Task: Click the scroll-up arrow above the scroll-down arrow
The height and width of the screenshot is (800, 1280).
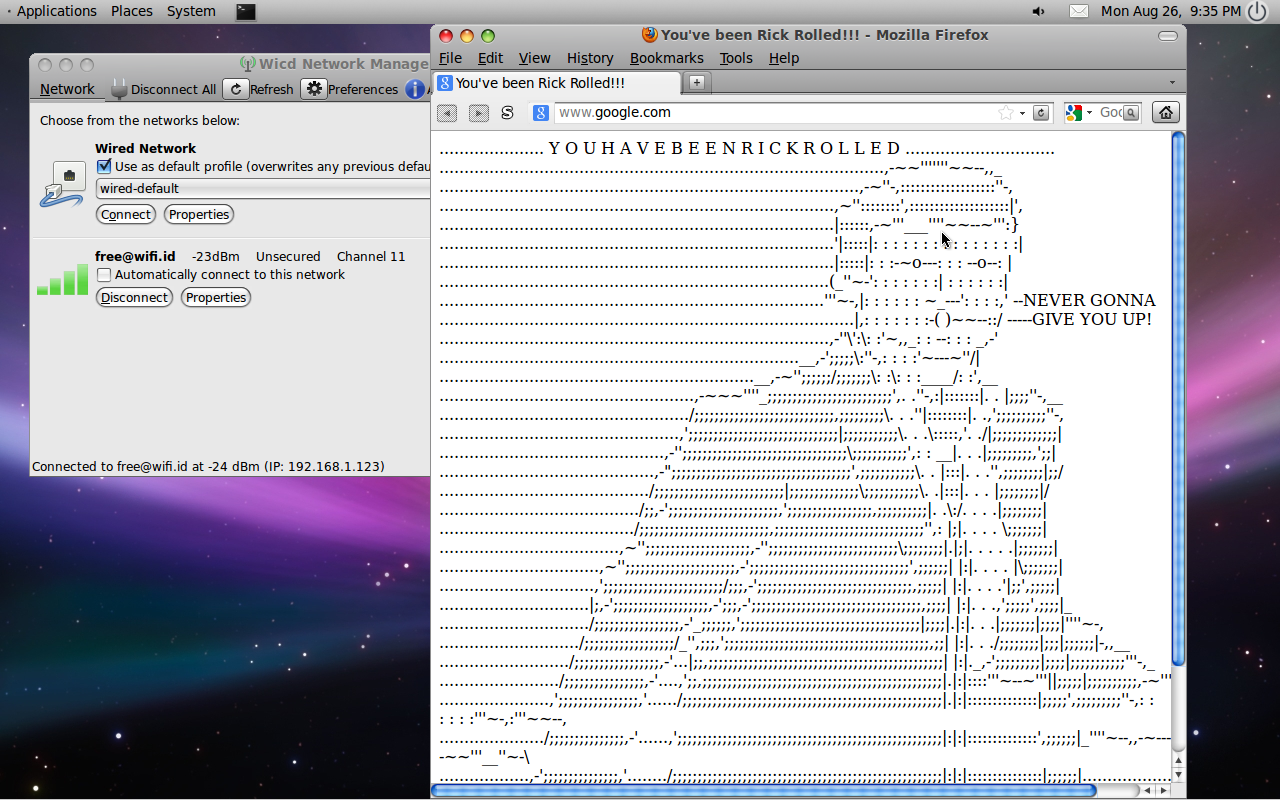Action: coord(1178,760)
